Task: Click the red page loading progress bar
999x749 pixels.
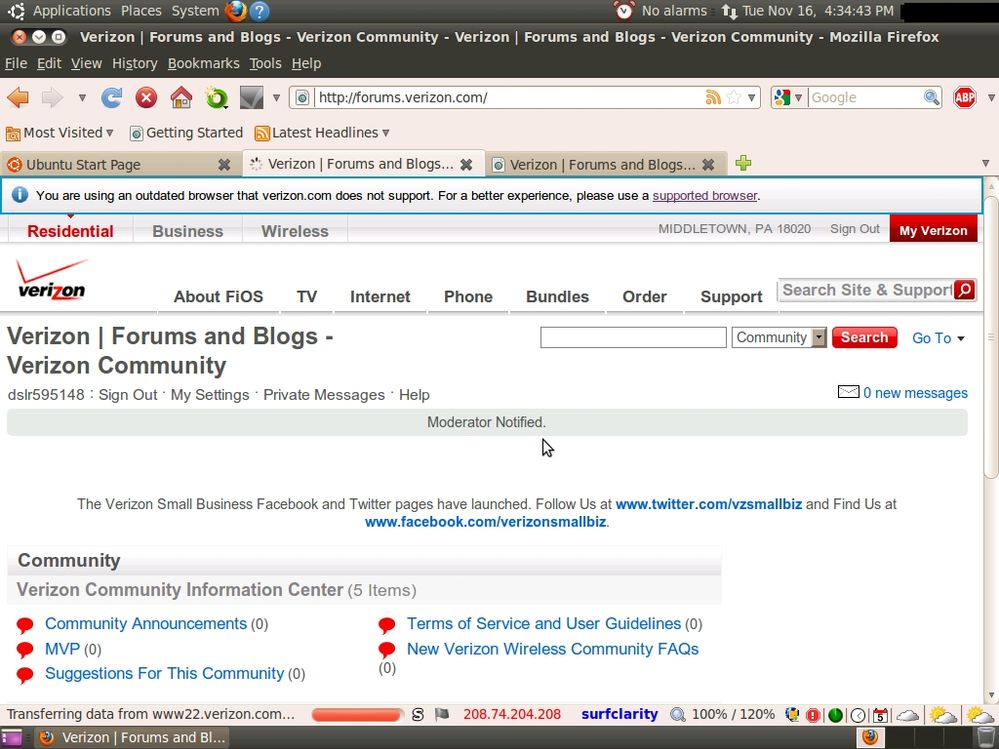Action: (x=357, y=715)
